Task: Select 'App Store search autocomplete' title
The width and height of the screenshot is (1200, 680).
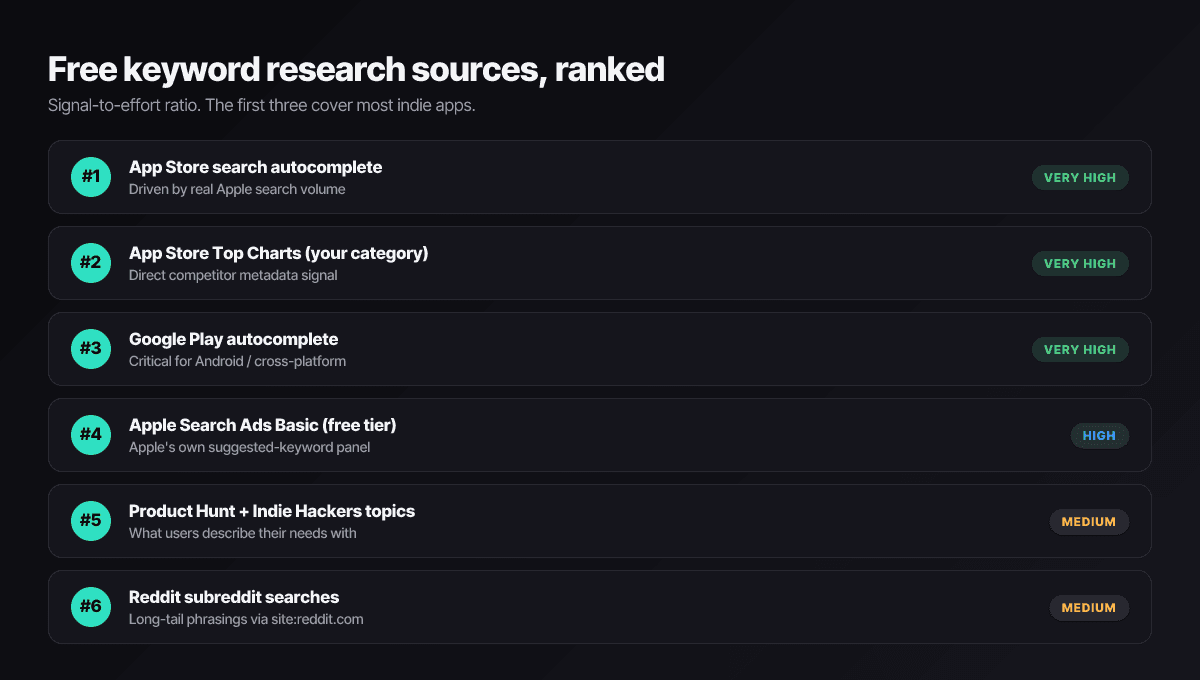Action: 255,167
